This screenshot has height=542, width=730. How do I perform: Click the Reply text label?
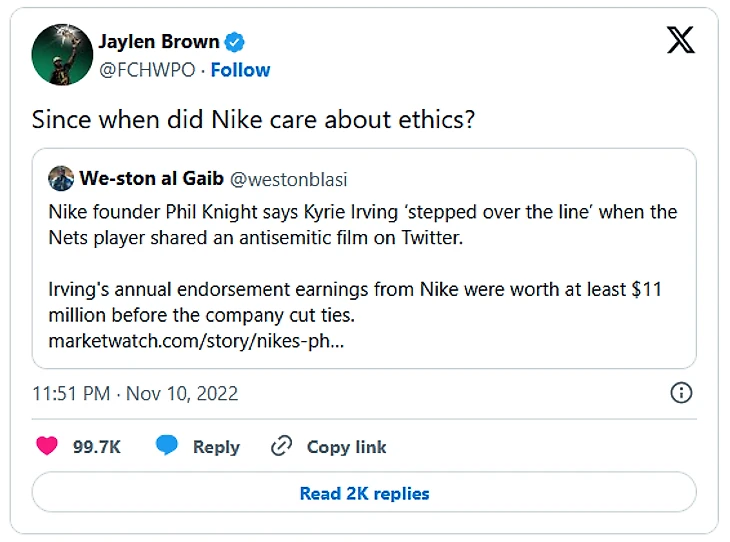216,447
